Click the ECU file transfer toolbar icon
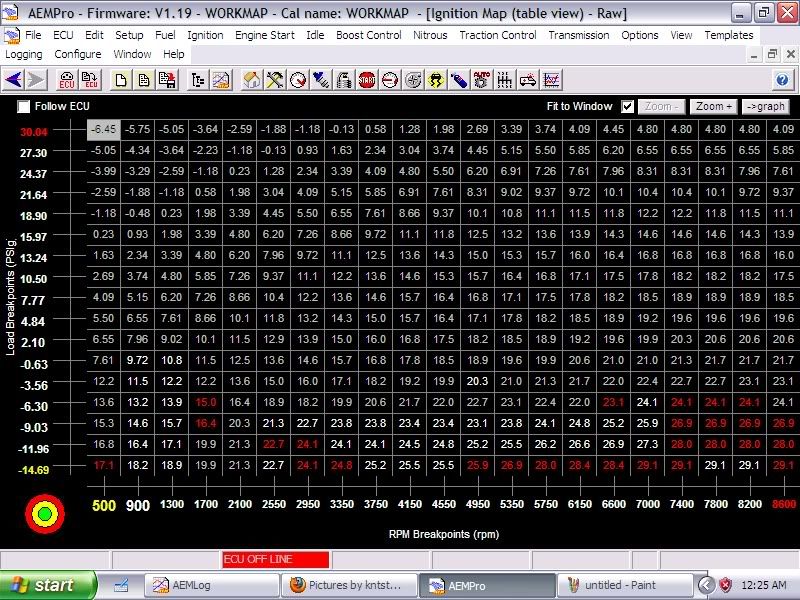 tap(90, 80)
